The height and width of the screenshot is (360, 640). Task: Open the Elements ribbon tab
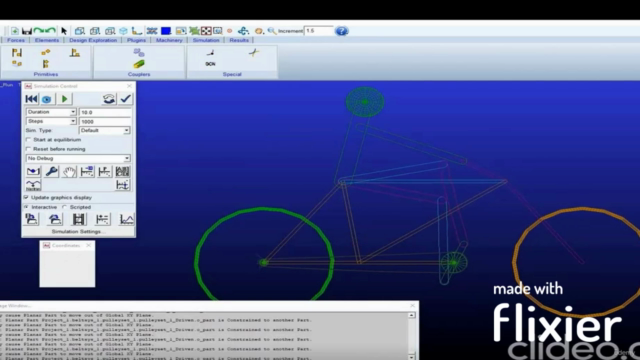tap(47, 40)
